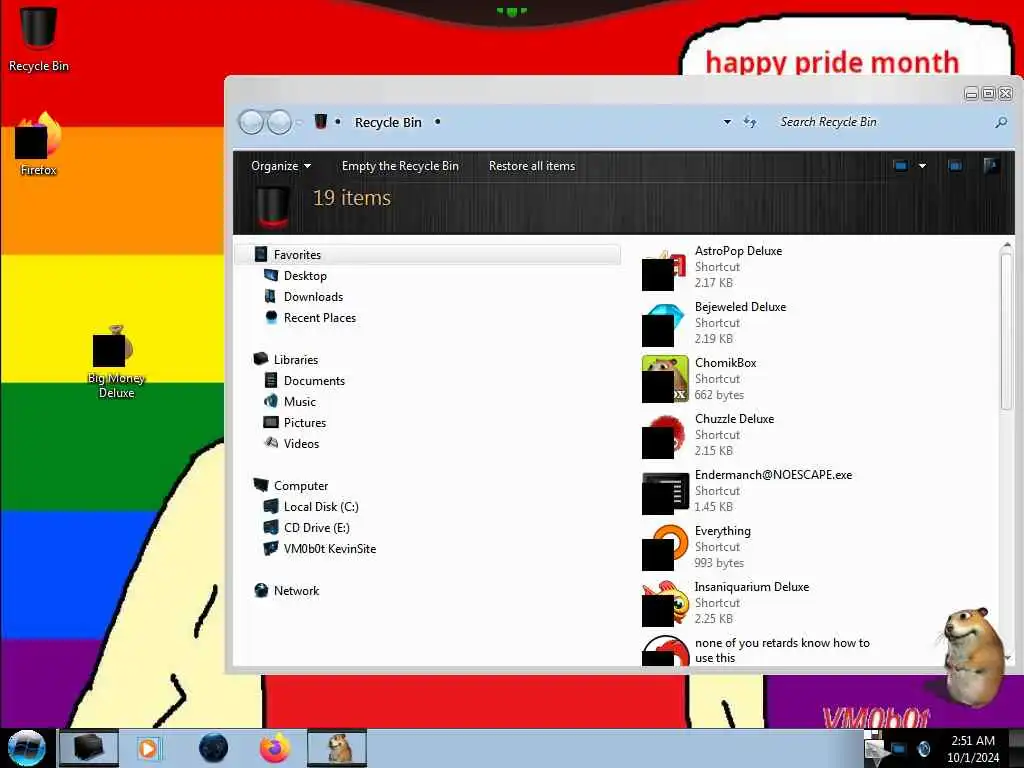Select the ChomikBox shortcut icon
This screenshot has width=1024, height=768.
click(665, 379)
